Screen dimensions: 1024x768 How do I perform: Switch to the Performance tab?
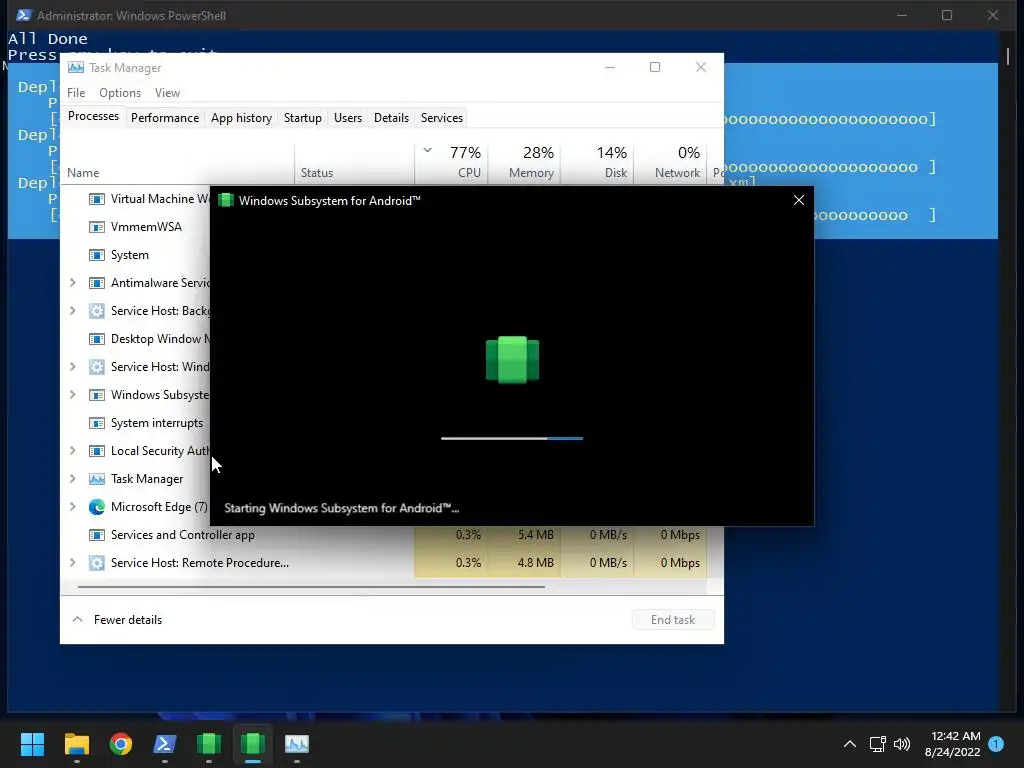tap(165, 118)
